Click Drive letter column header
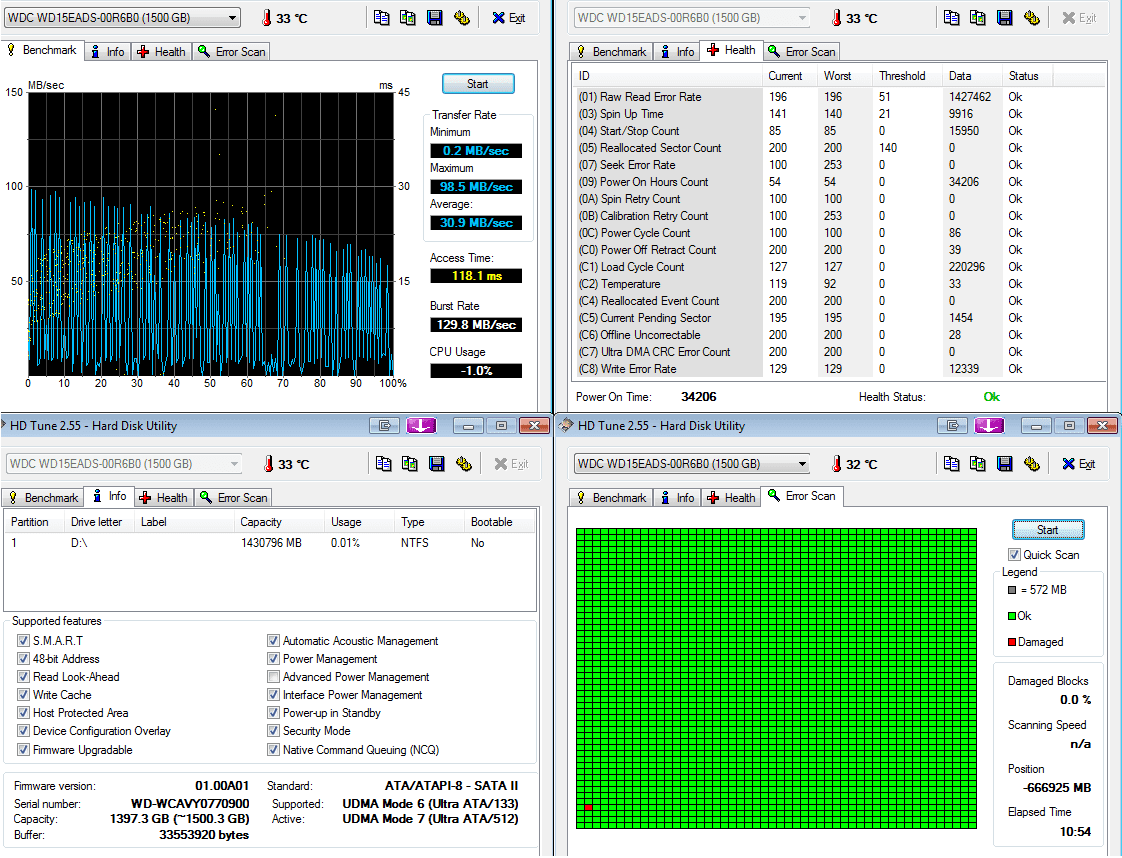Screen dimensions: 1122x858 97,522
